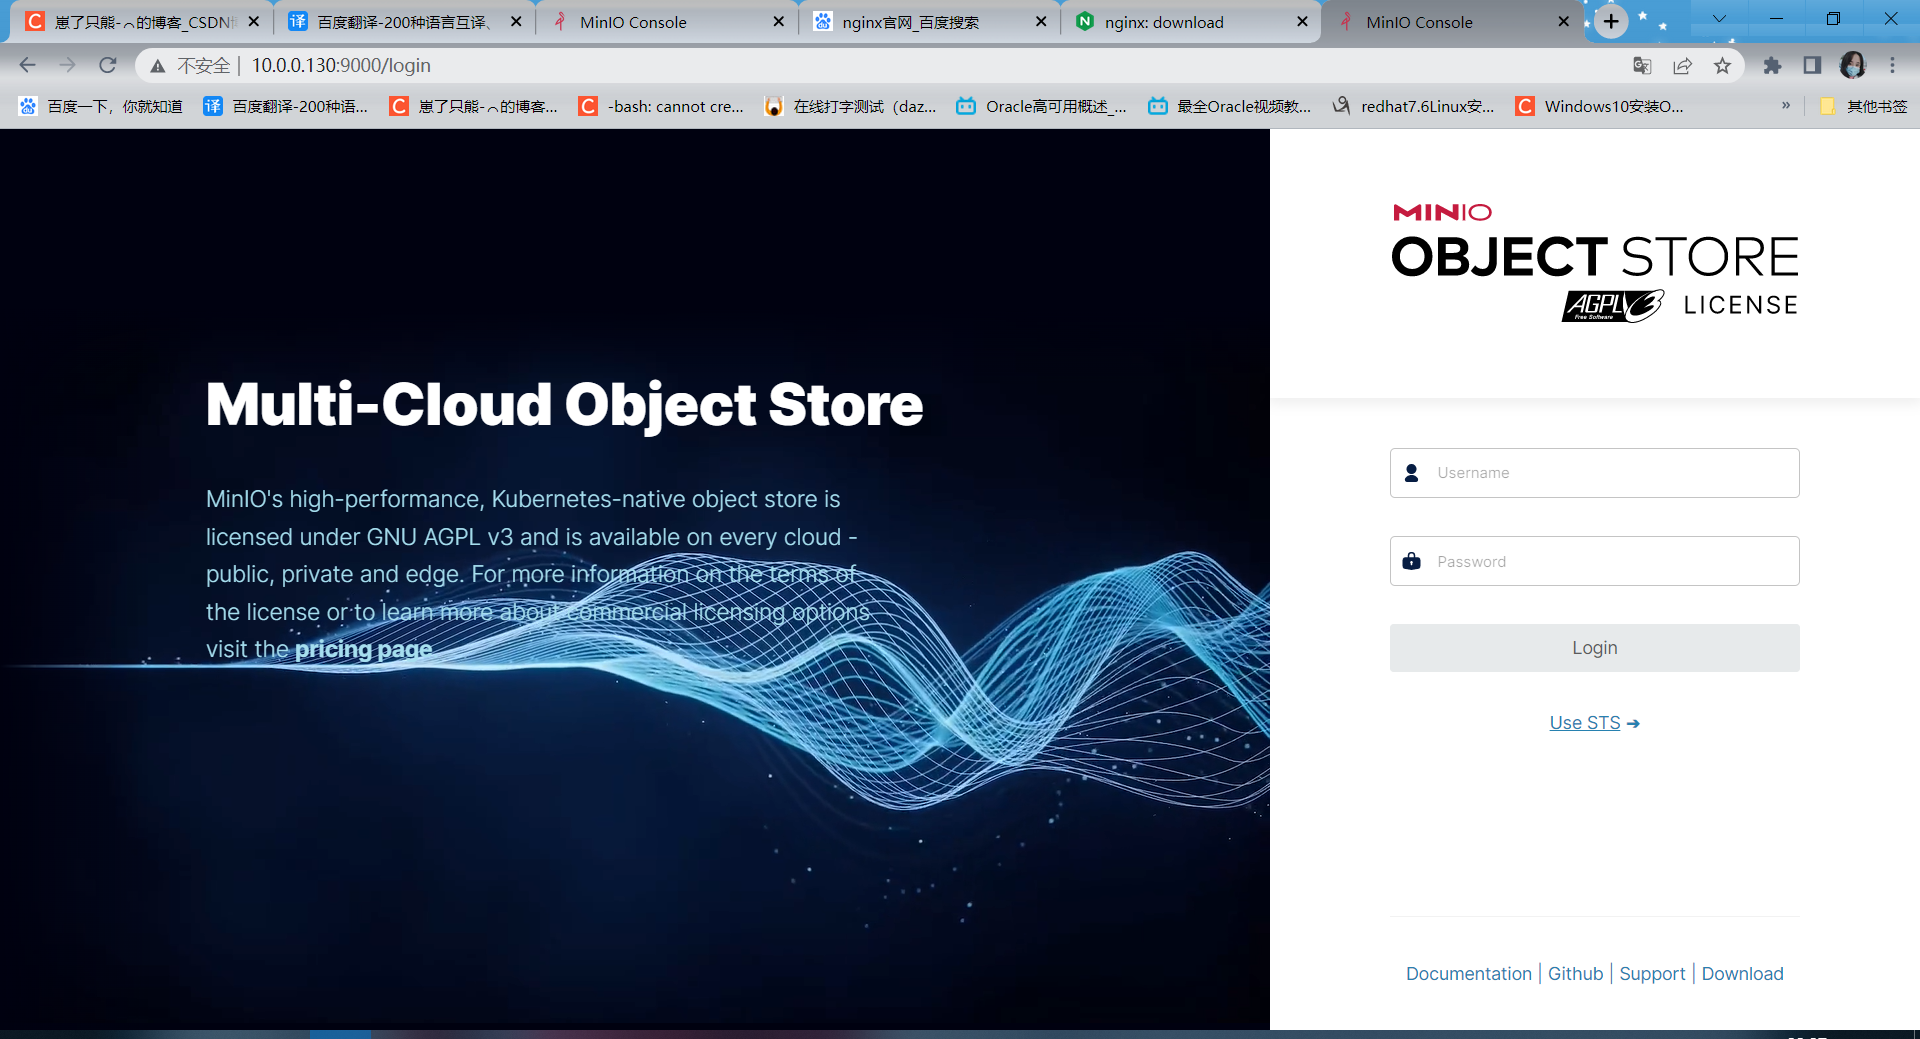Bookmark this page with star icon
1920x1039 pixels.
tap(1722, 65)
